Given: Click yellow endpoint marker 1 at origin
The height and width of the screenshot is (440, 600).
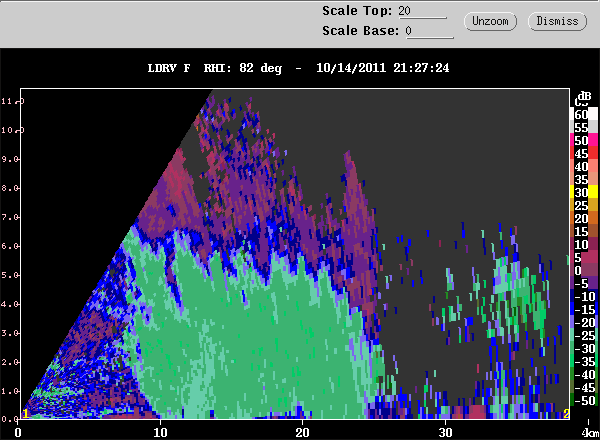Looking at the screenshot, I should tap(25, 414).
